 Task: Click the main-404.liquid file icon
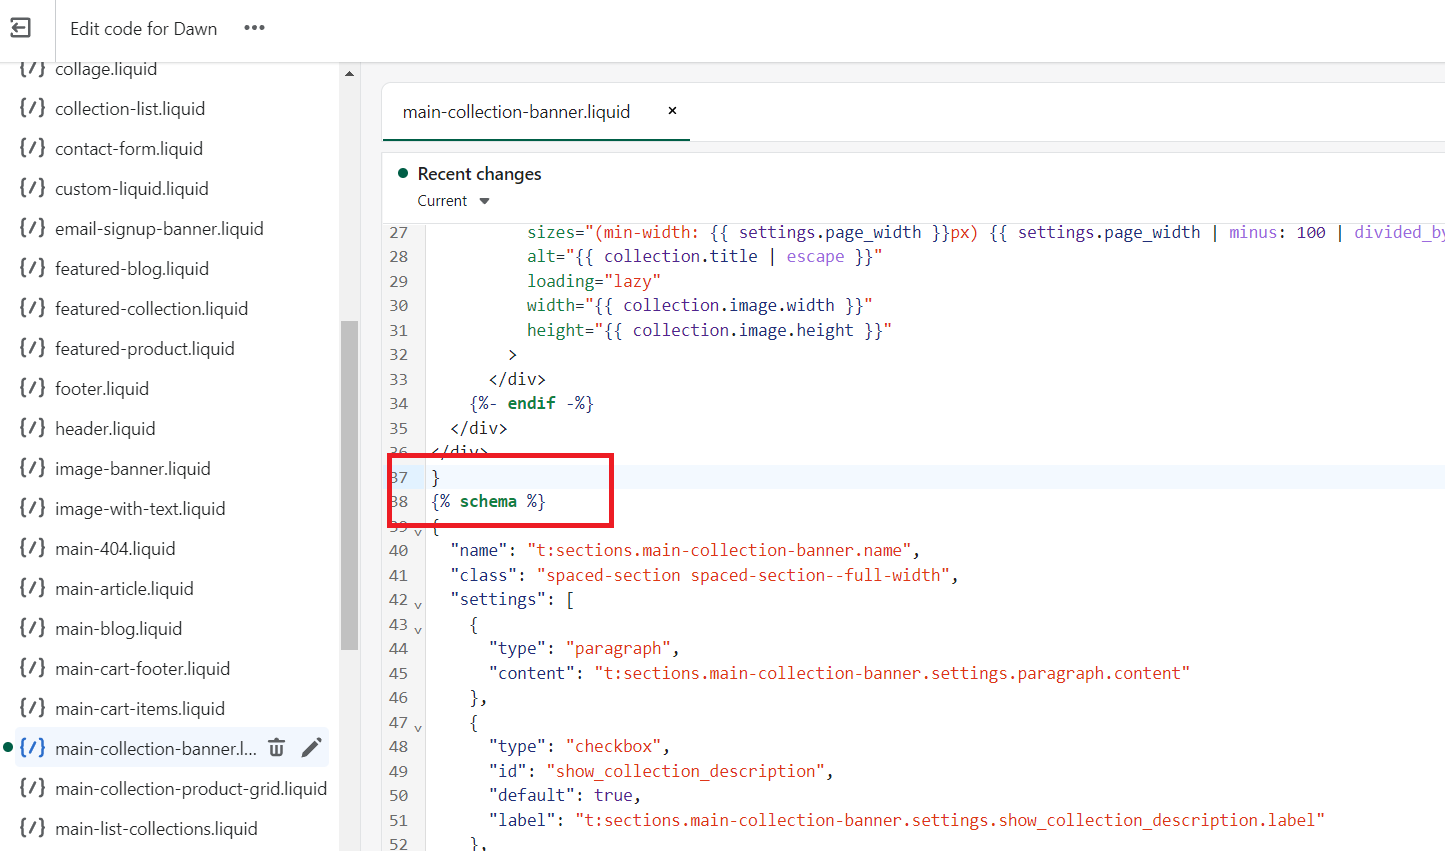click(33, 548)
